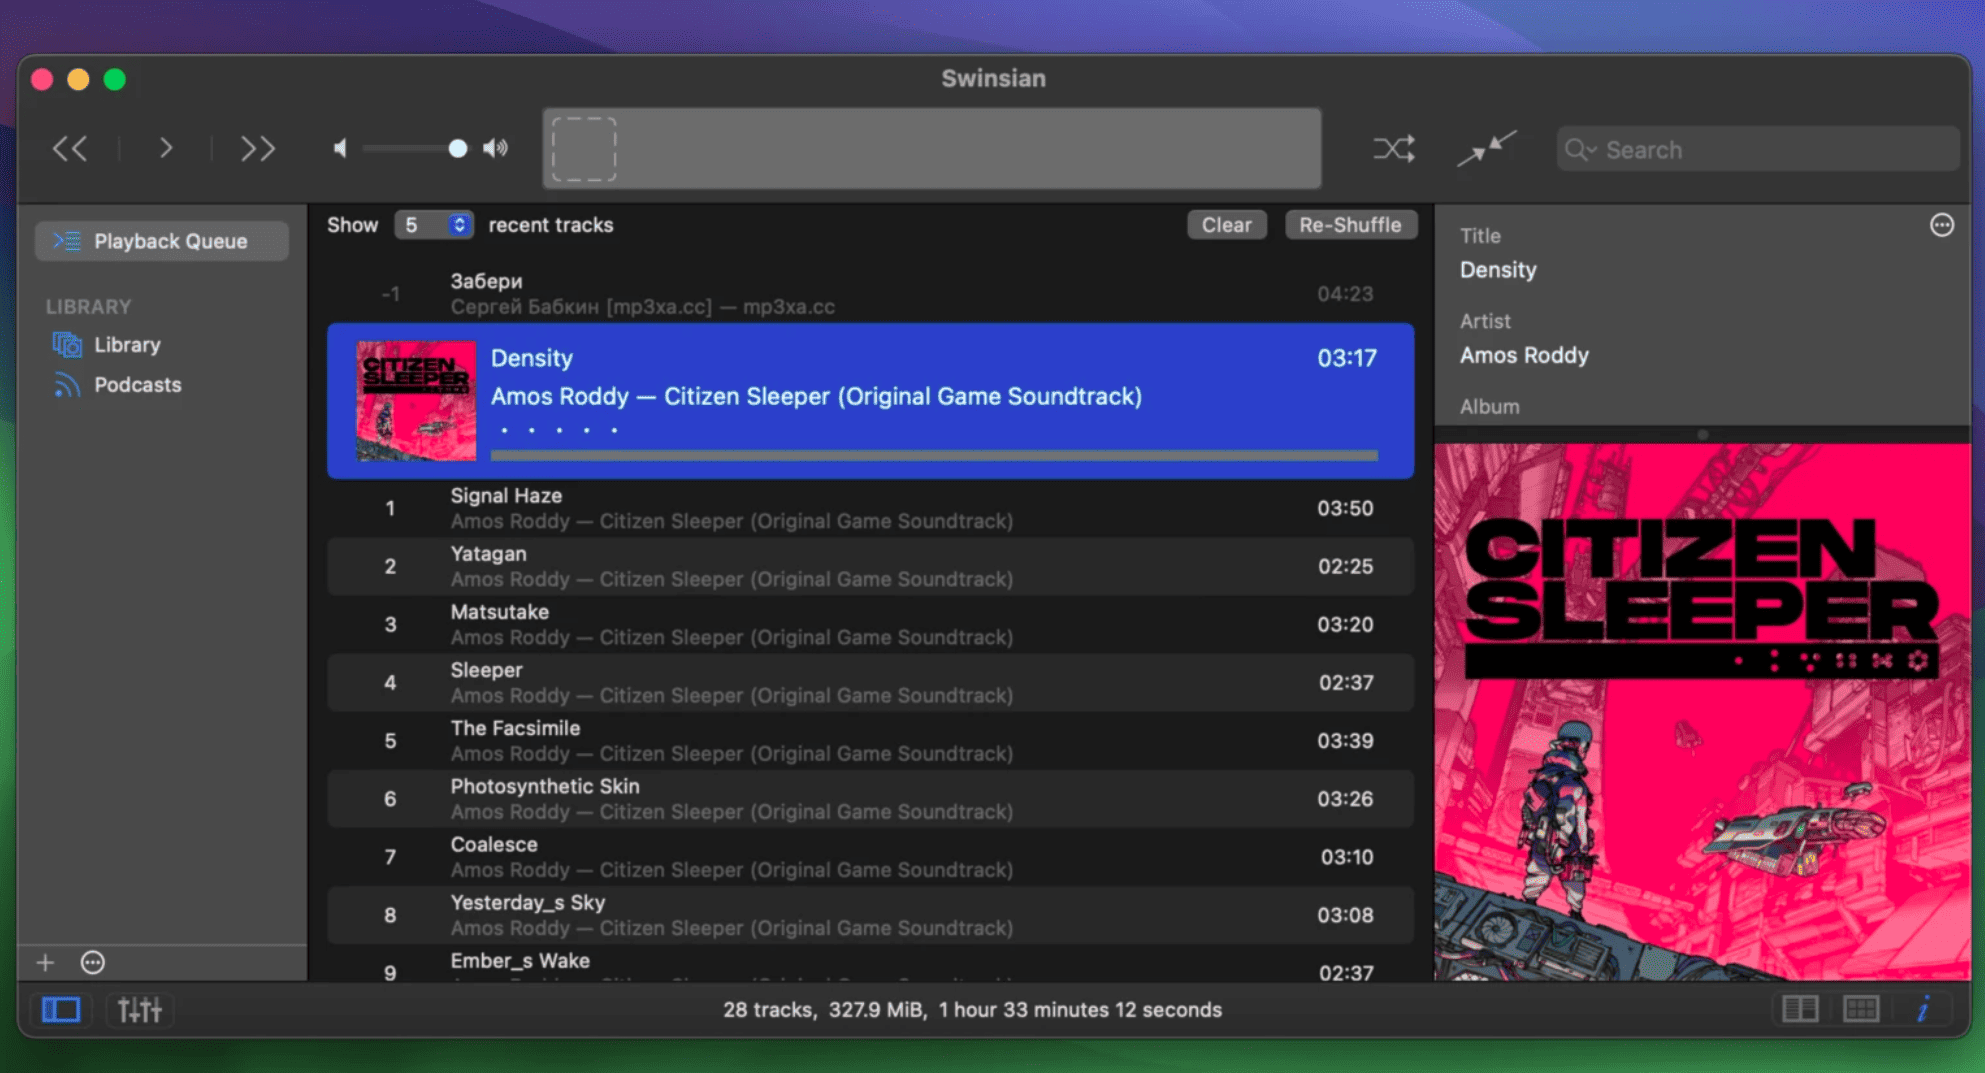1985x1073 pixels.
Task: Click 03:17 duration of Density
Action: point(1347,358)
